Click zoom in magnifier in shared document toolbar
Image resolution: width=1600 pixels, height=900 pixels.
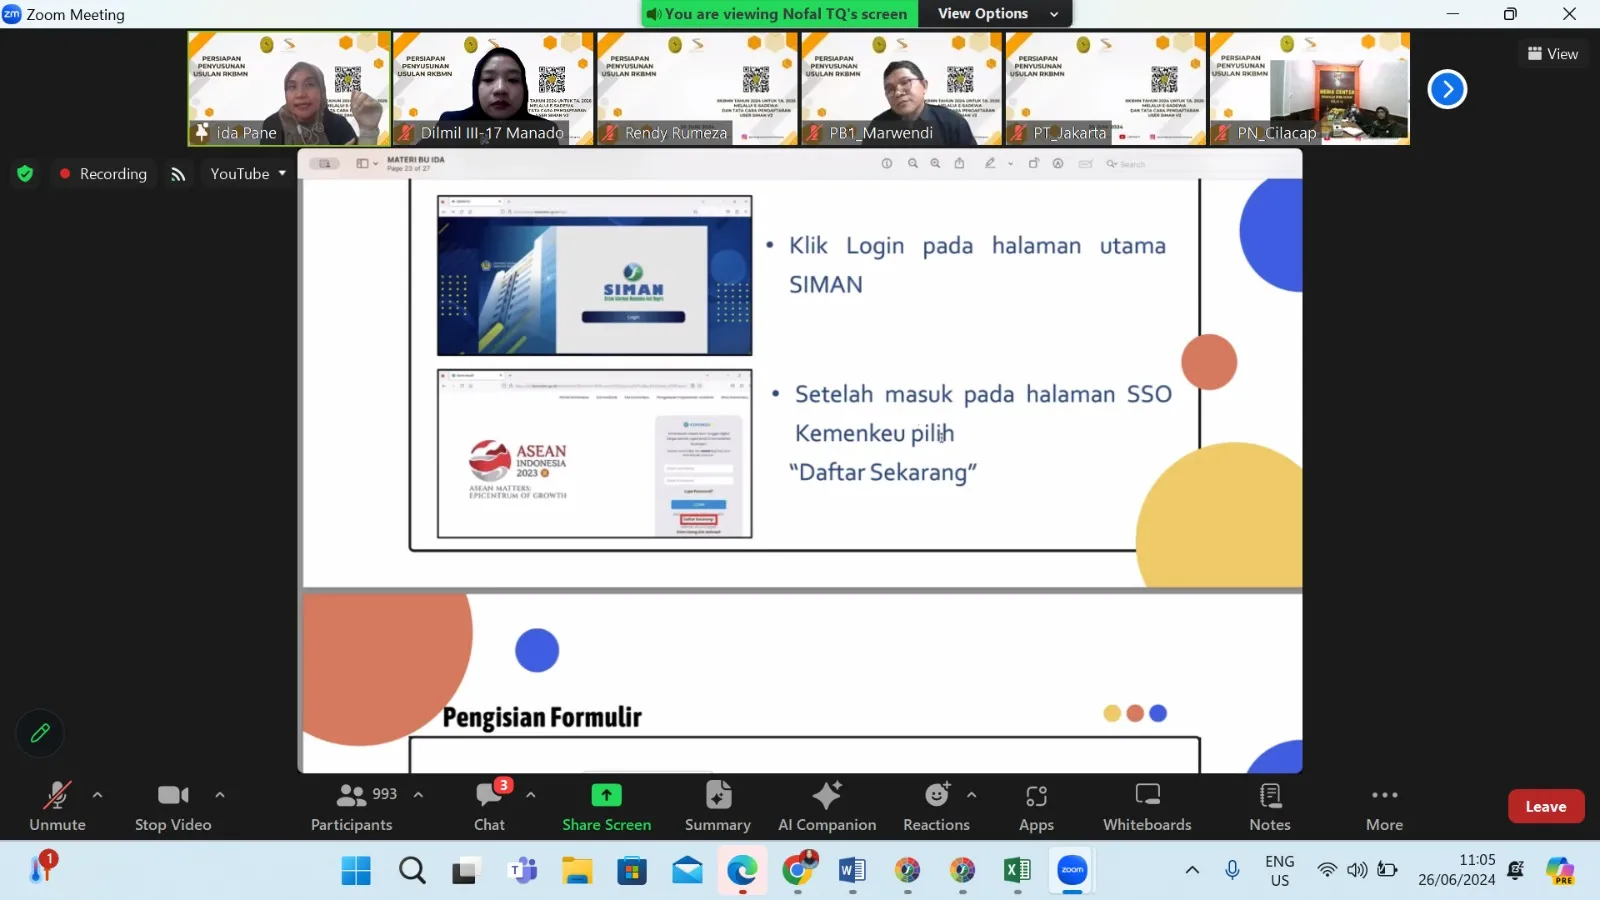click(x=935, y=163)
